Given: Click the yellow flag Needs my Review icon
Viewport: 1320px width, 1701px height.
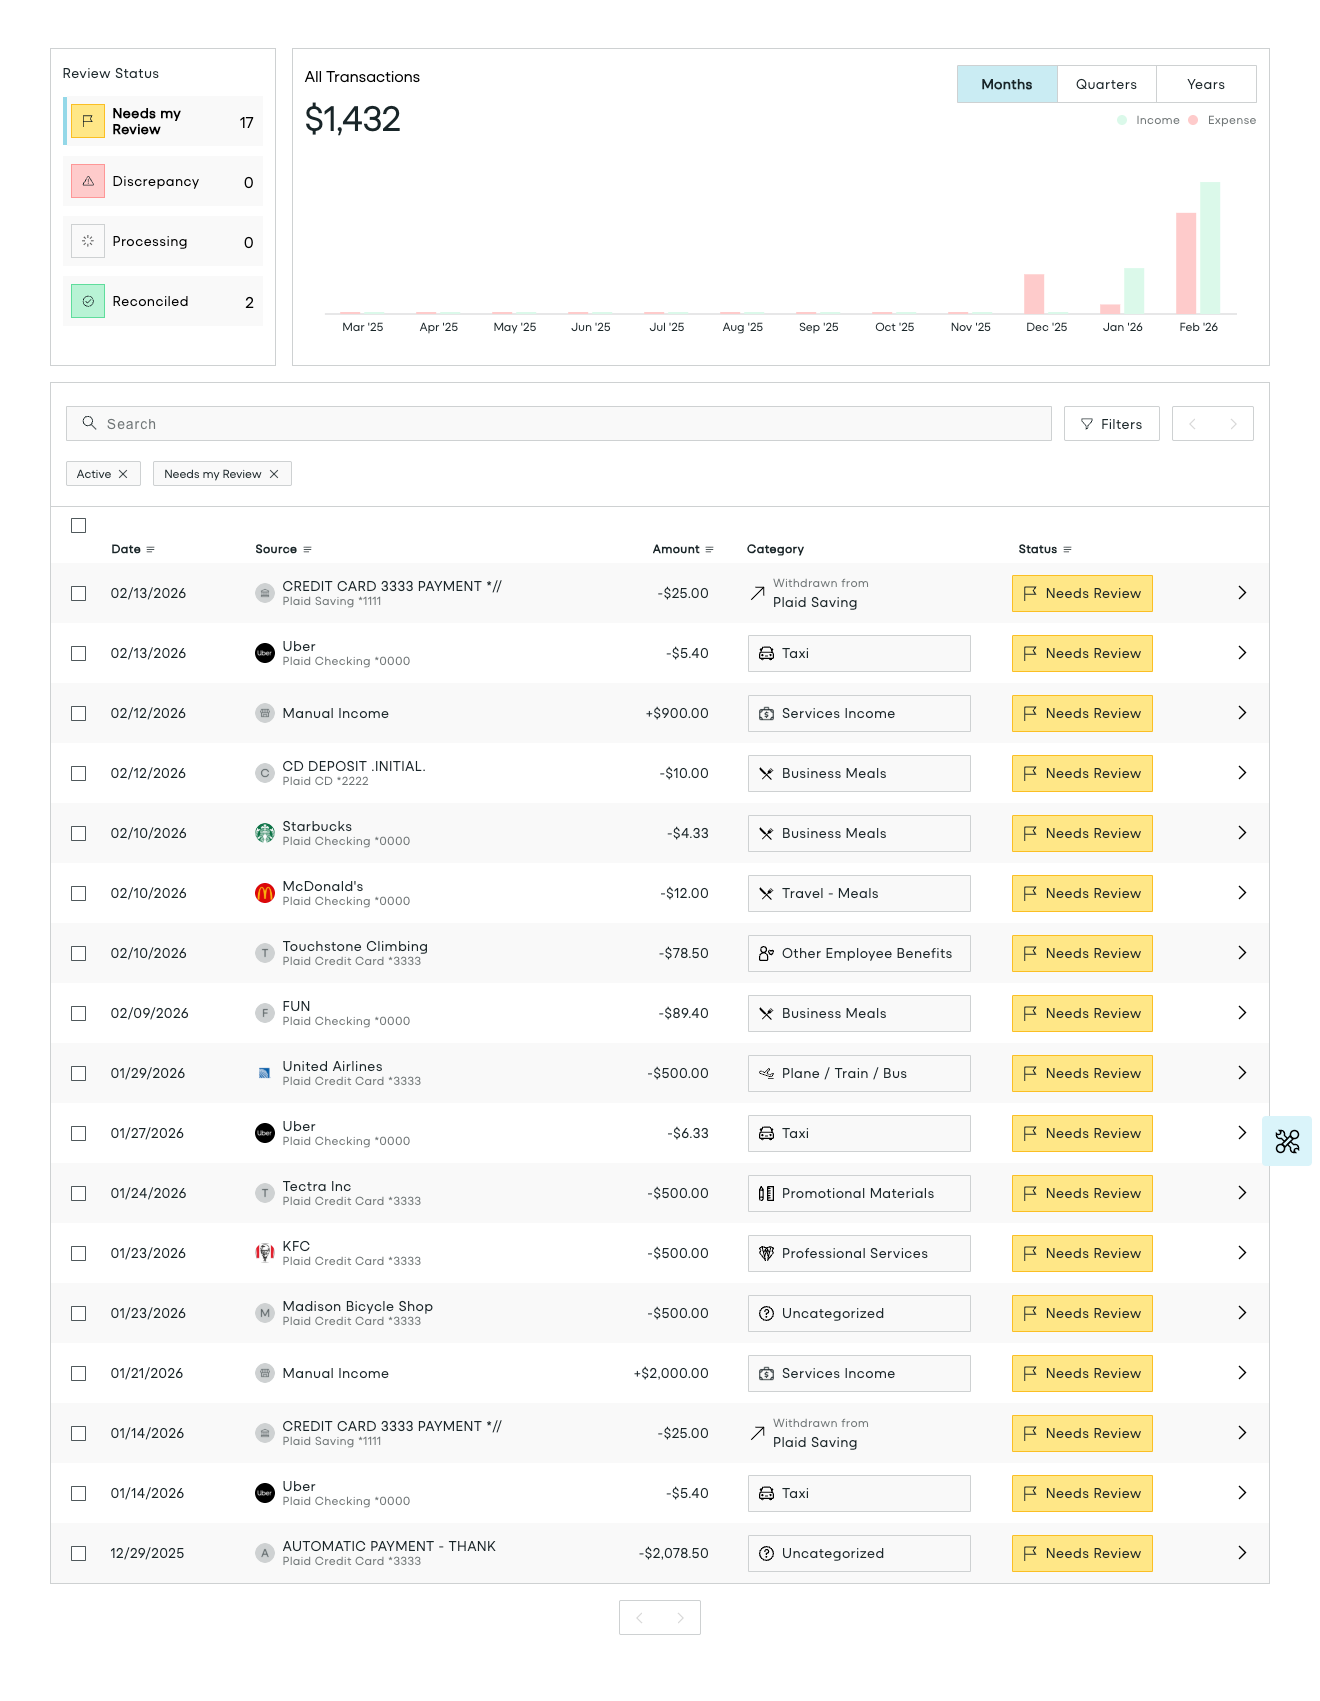Looking at the screenshot, I should [x=88, y=121].
